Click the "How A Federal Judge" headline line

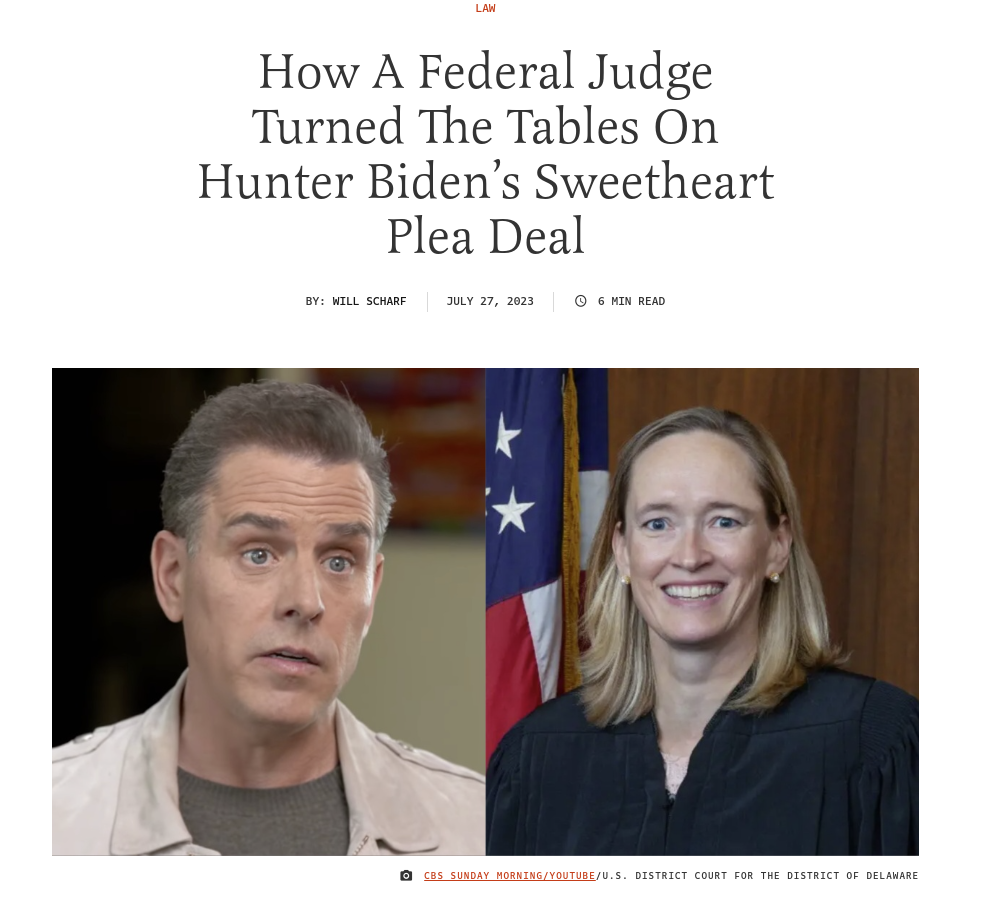pyautogui.click(x=486, y=72)
